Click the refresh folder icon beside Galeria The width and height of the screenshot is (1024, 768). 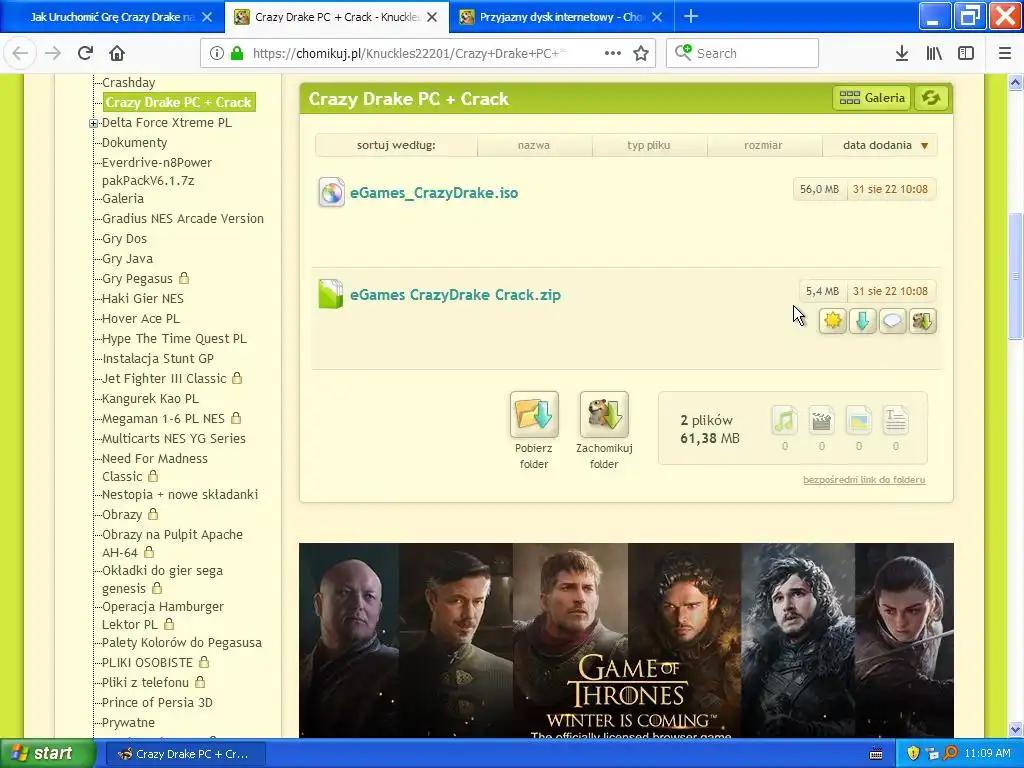tap(931, 98)
